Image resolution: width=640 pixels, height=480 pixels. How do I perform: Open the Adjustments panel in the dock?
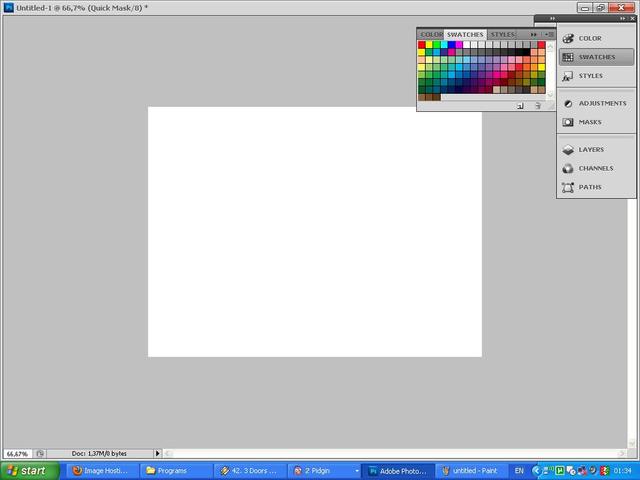pyautogui.click(x=601, y=103)
